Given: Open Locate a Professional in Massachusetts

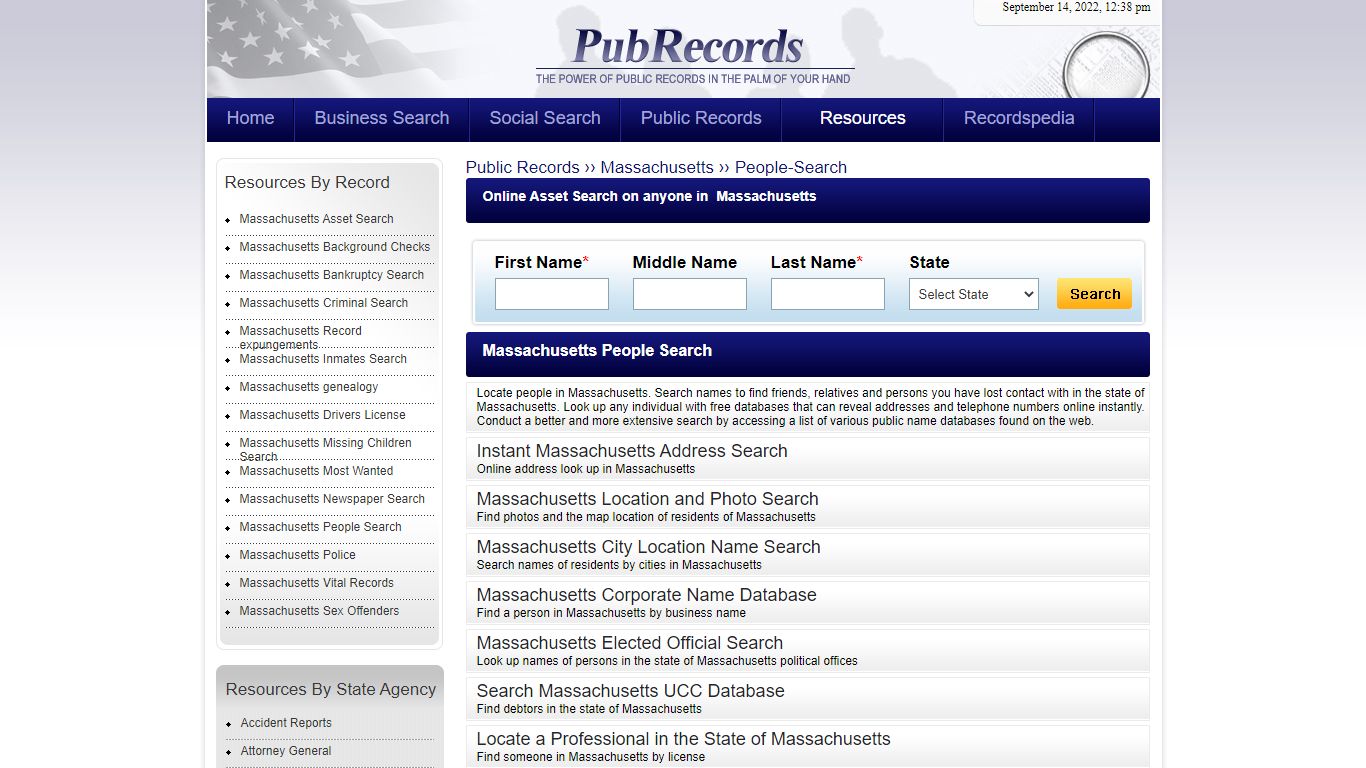Looking at the screenshot, I should tap(684, 739).
